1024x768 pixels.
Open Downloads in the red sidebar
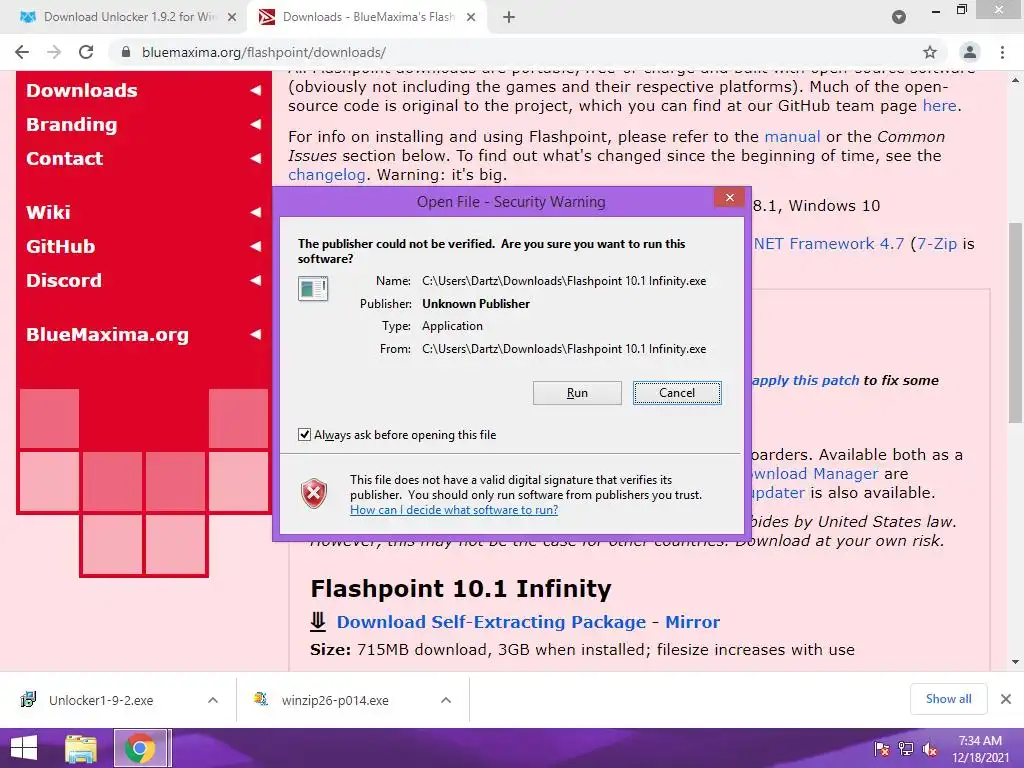tap(82, 90)
